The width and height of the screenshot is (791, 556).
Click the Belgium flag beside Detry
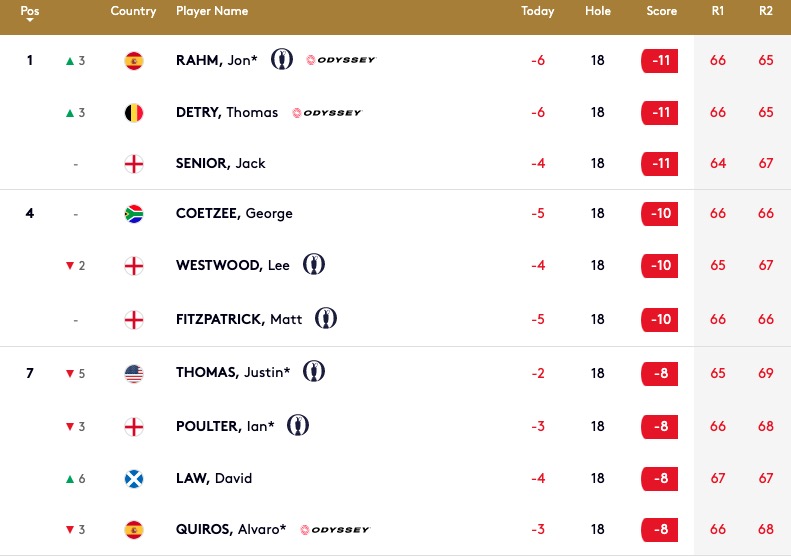pos(133,113)
